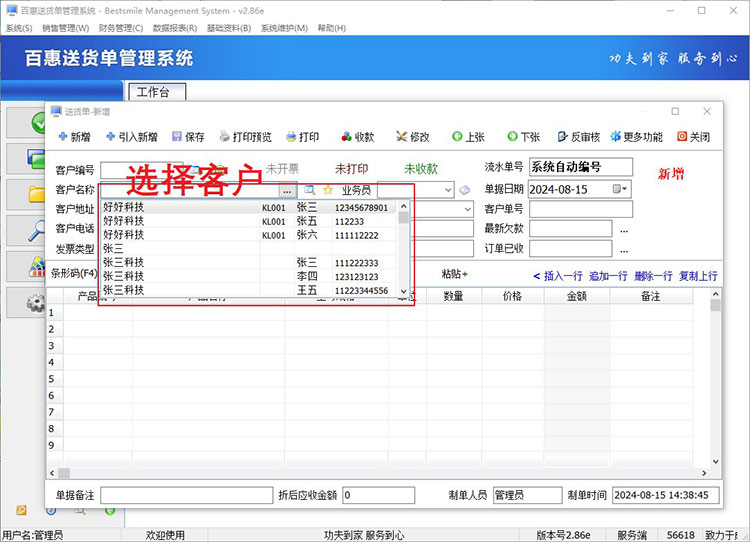The width and height of the screenshot is (750, 542).
Task: Select grid row number 1
Action: coord(55,313)
